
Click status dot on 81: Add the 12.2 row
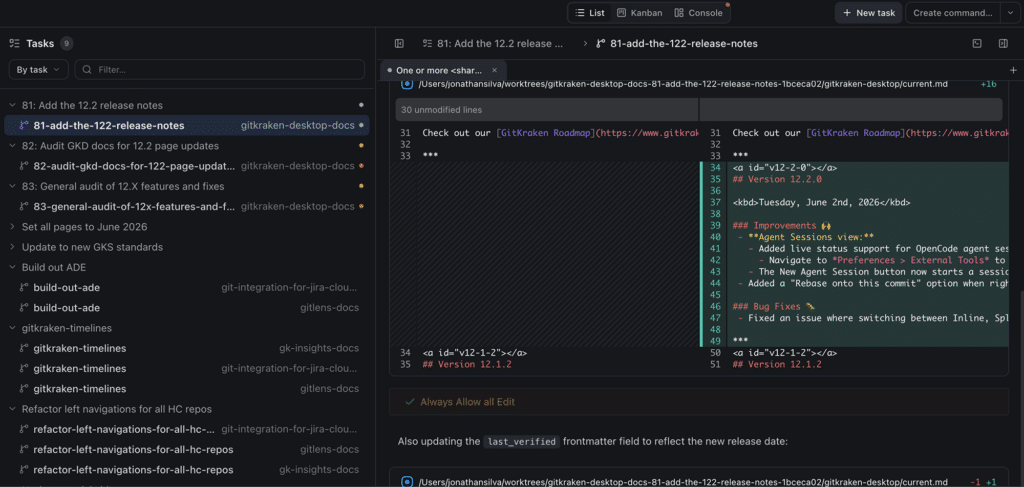(x=361, y=105)
